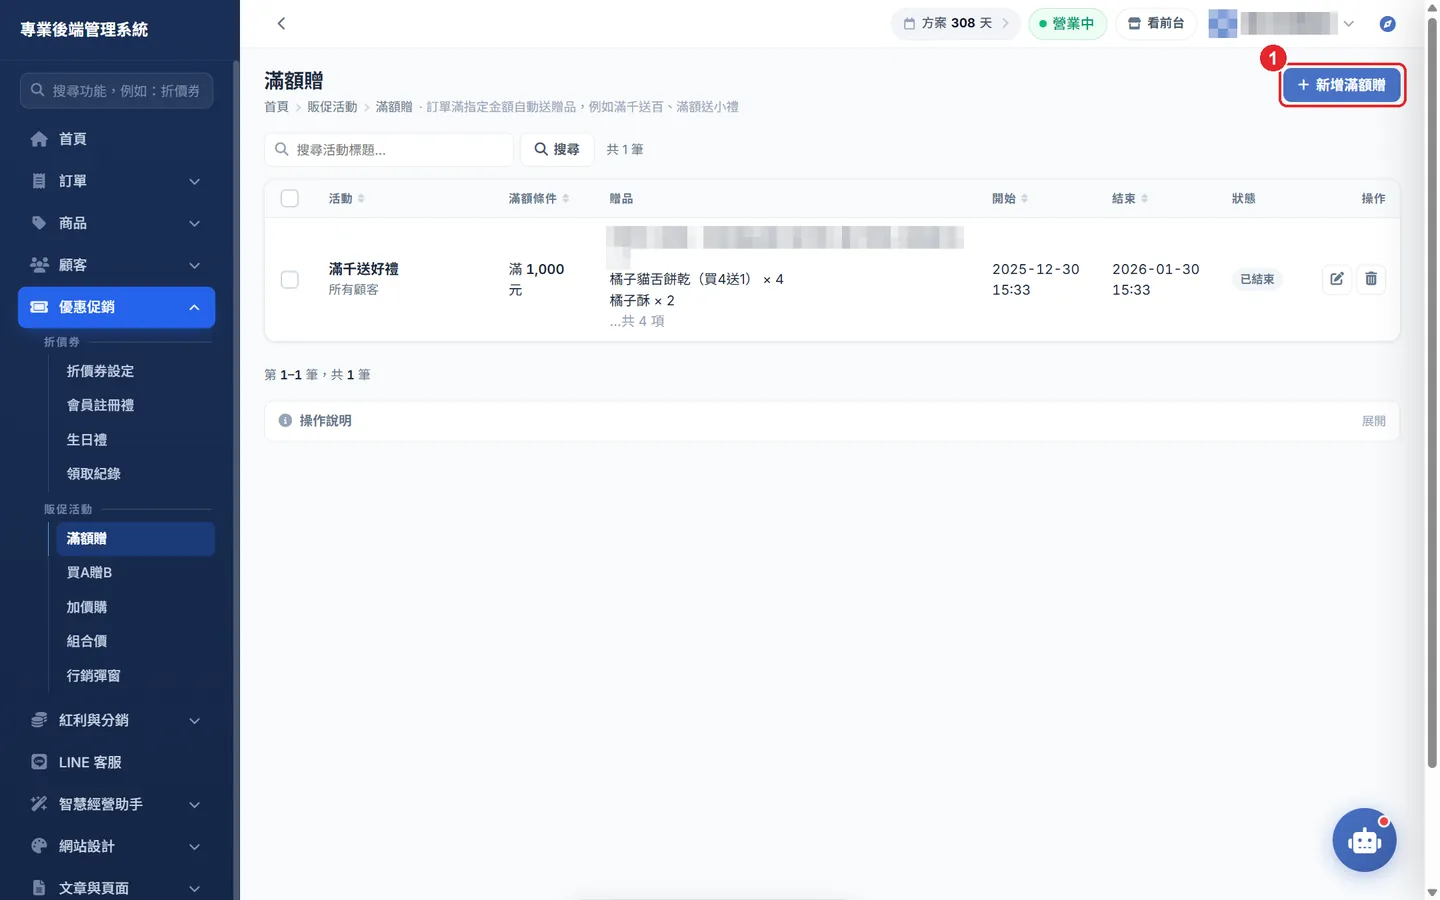Expand the 紅利與分銷 sidebar menu

195,720
